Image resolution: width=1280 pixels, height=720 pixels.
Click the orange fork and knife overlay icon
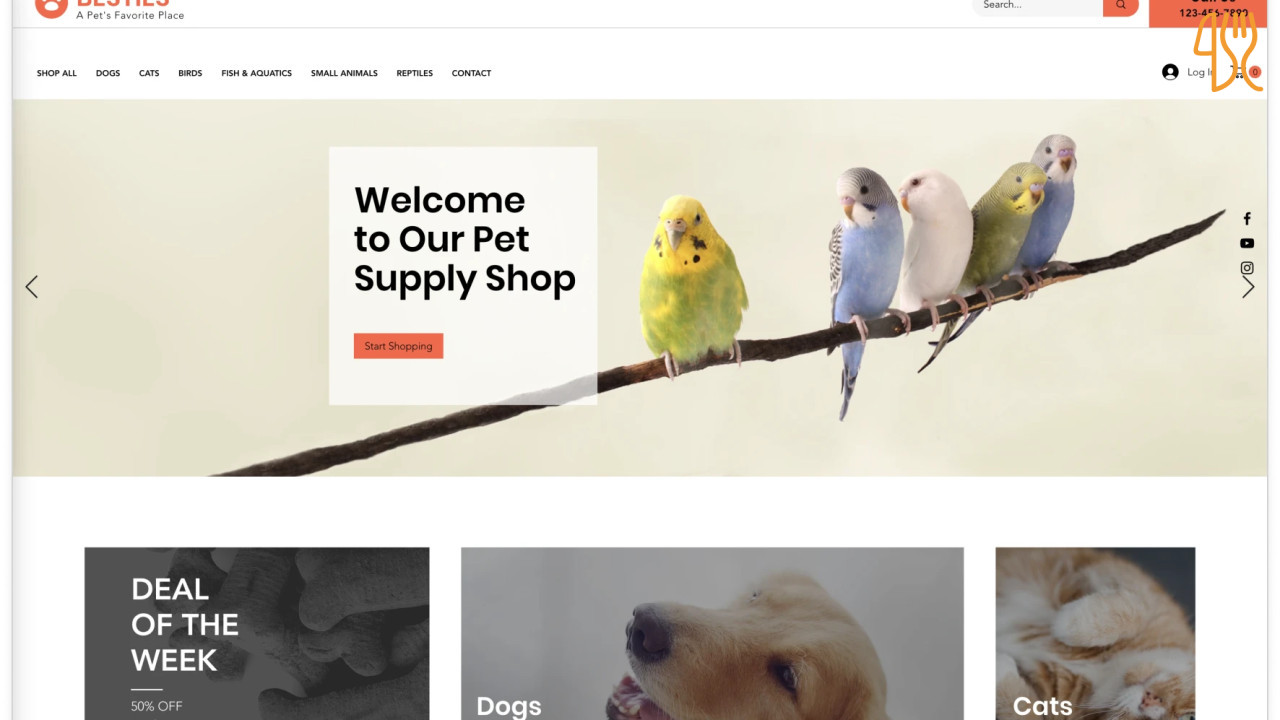coord(1227,50)
